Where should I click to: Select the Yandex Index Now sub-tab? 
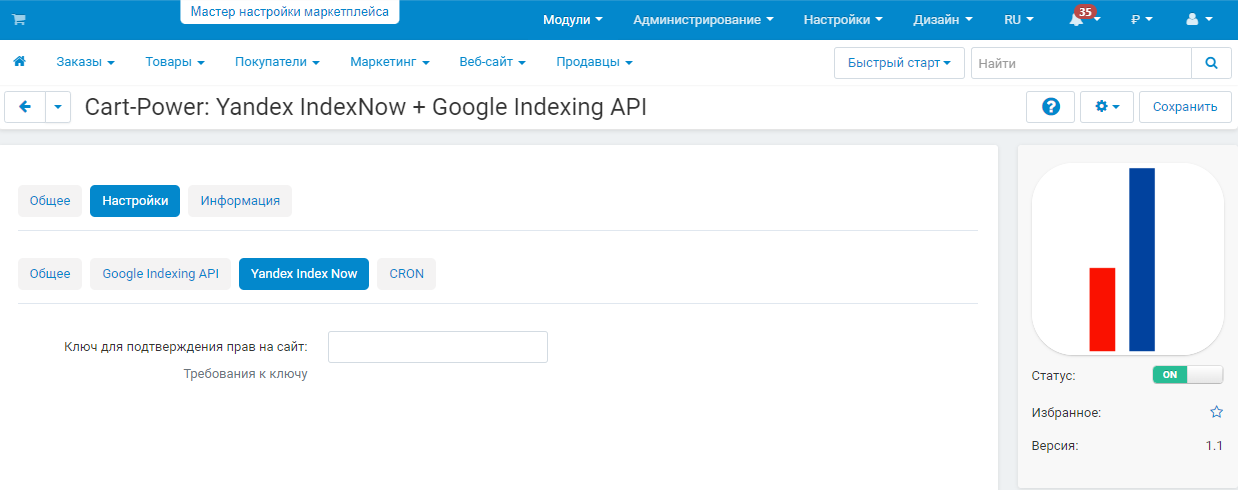(304, 274)
